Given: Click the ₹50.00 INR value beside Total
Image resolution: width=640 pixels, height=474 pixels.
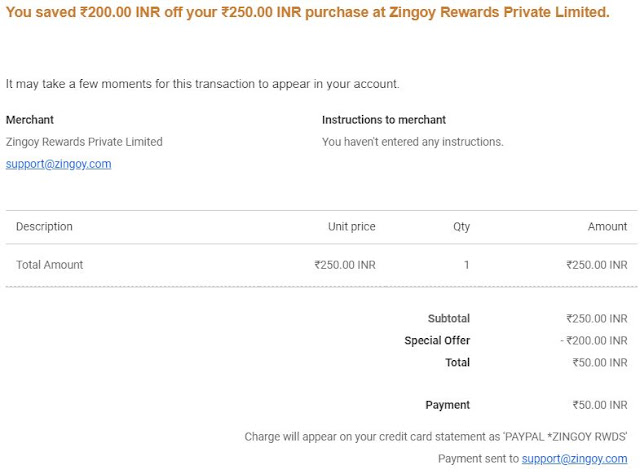Looking at the screenshot, I should pyautogui.click(x=600, y=363).
